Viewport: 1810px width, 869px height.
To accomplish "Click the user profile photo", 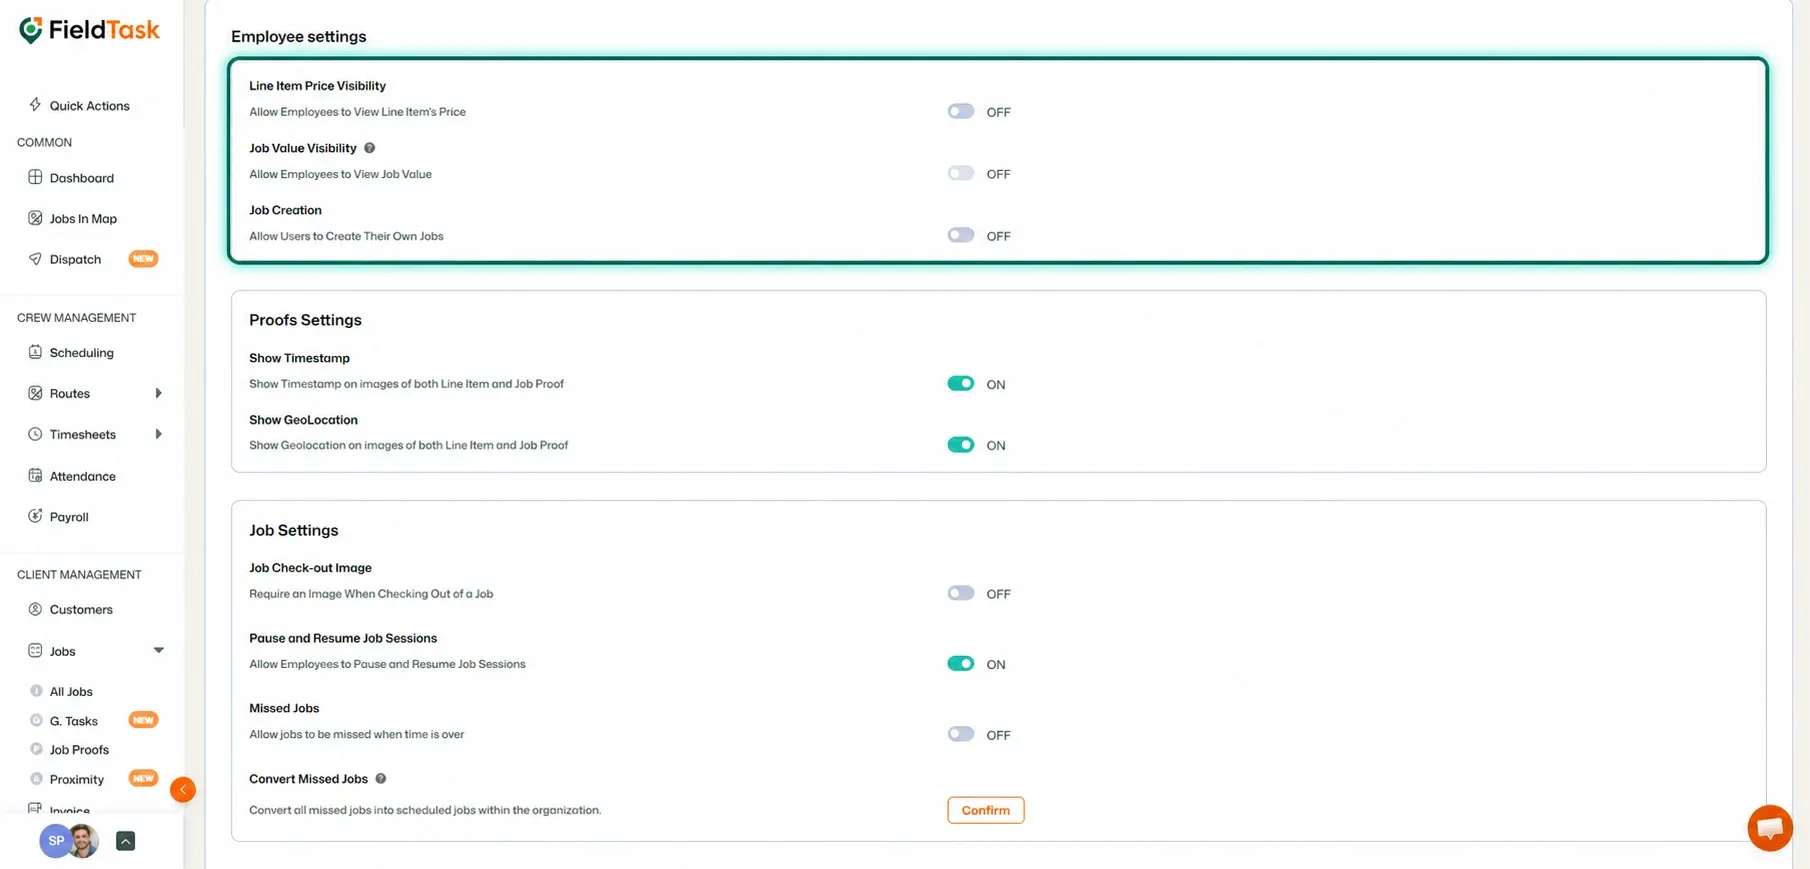I will pos(83,841).
